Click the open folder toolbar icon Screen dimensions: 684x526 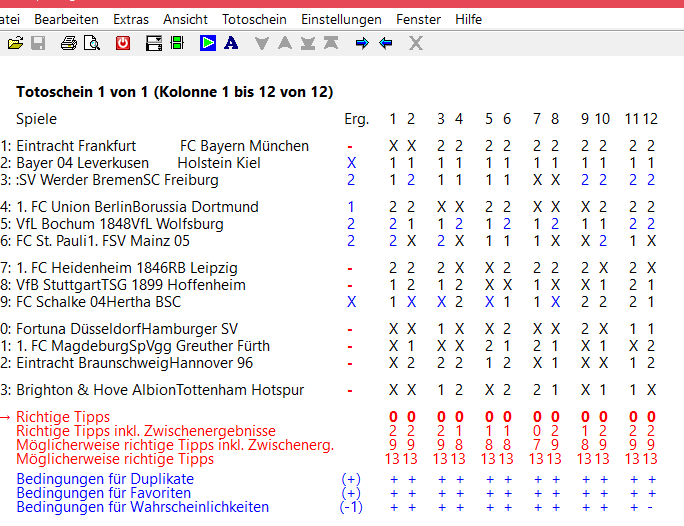[x=15, y=43]
